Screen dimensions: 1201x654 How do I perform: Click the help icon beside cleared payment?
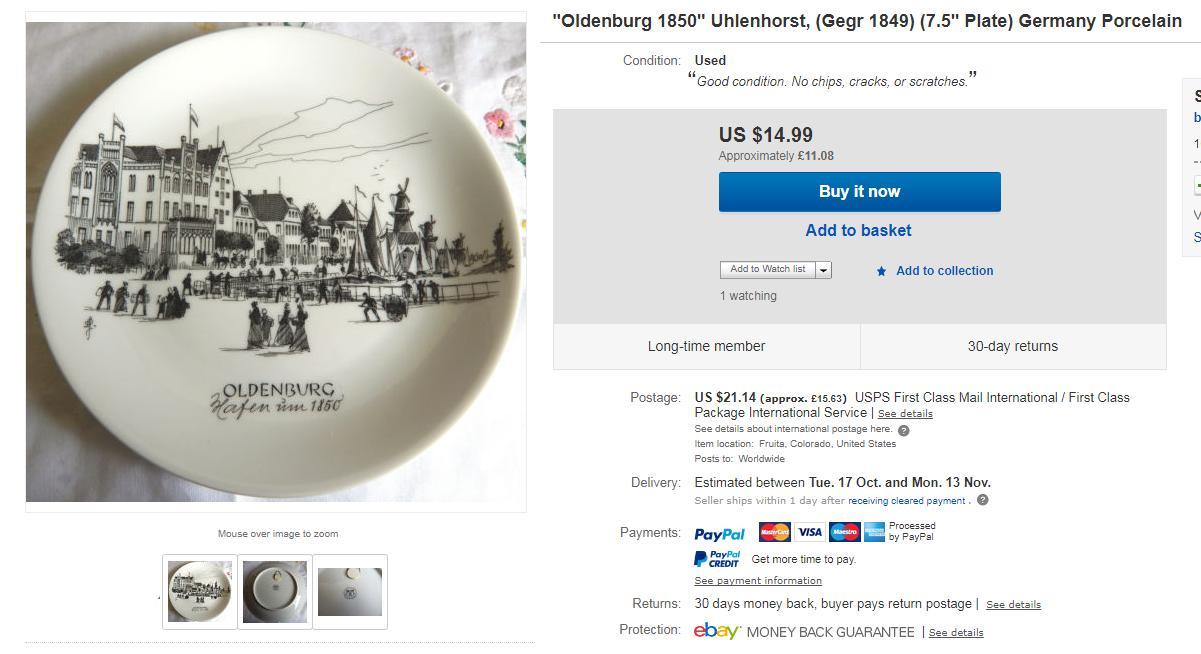982,500
